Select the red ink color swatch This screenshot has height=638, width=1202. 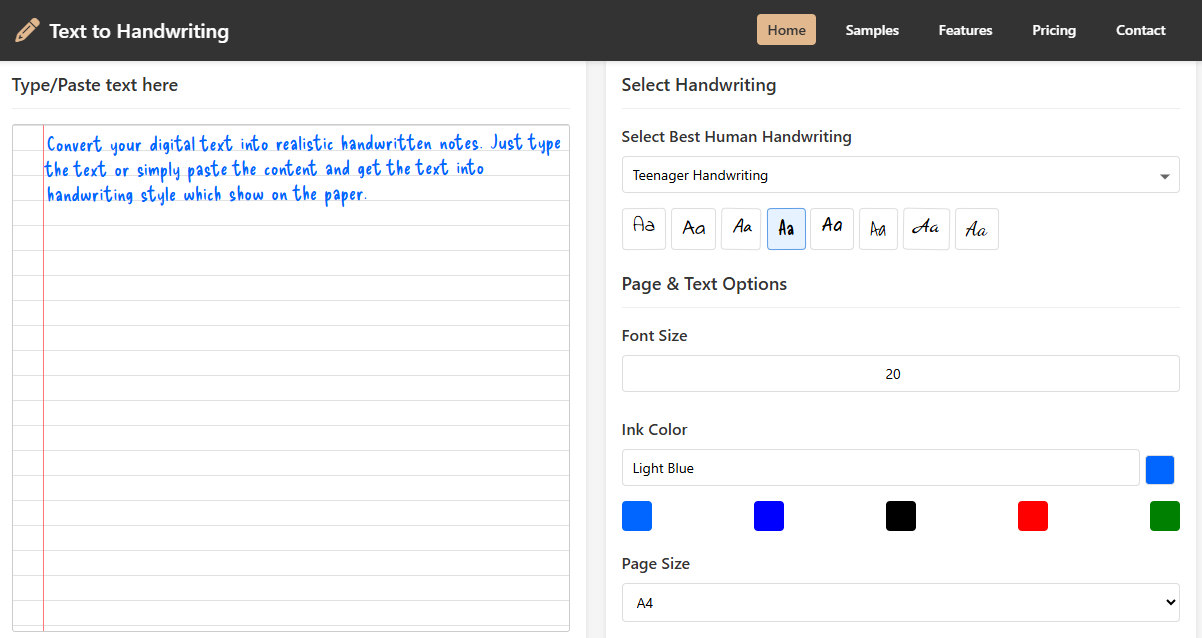[1033, 516]
